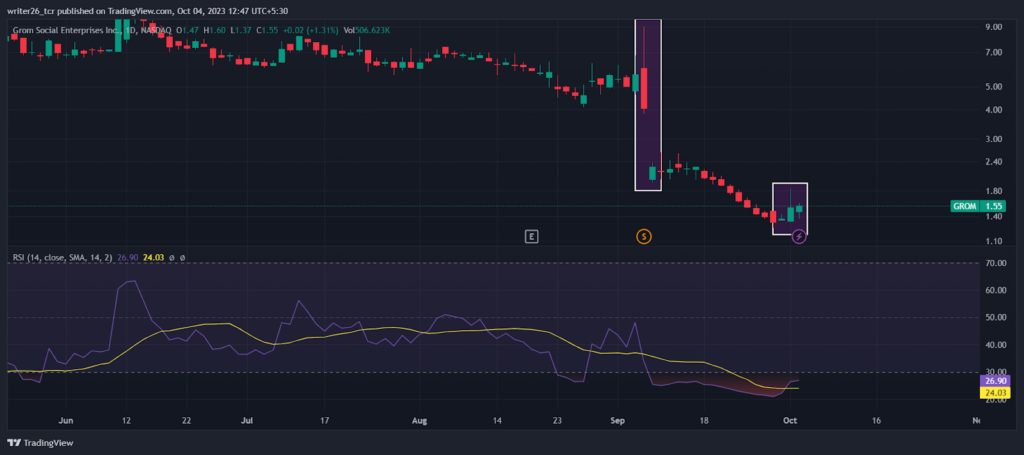Viewport: 1024px width, 455px height.
Task: Click the 60.00 RSI axis label
Action: click(997, 290)
